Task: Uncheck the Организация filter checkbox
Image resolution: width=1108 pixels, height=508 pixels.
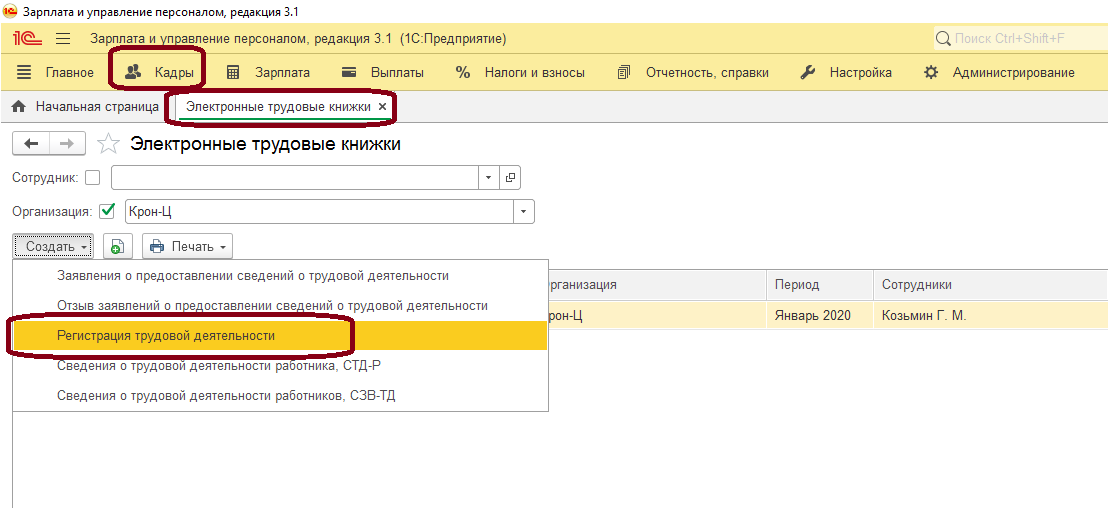Action: tap(107, 211)
